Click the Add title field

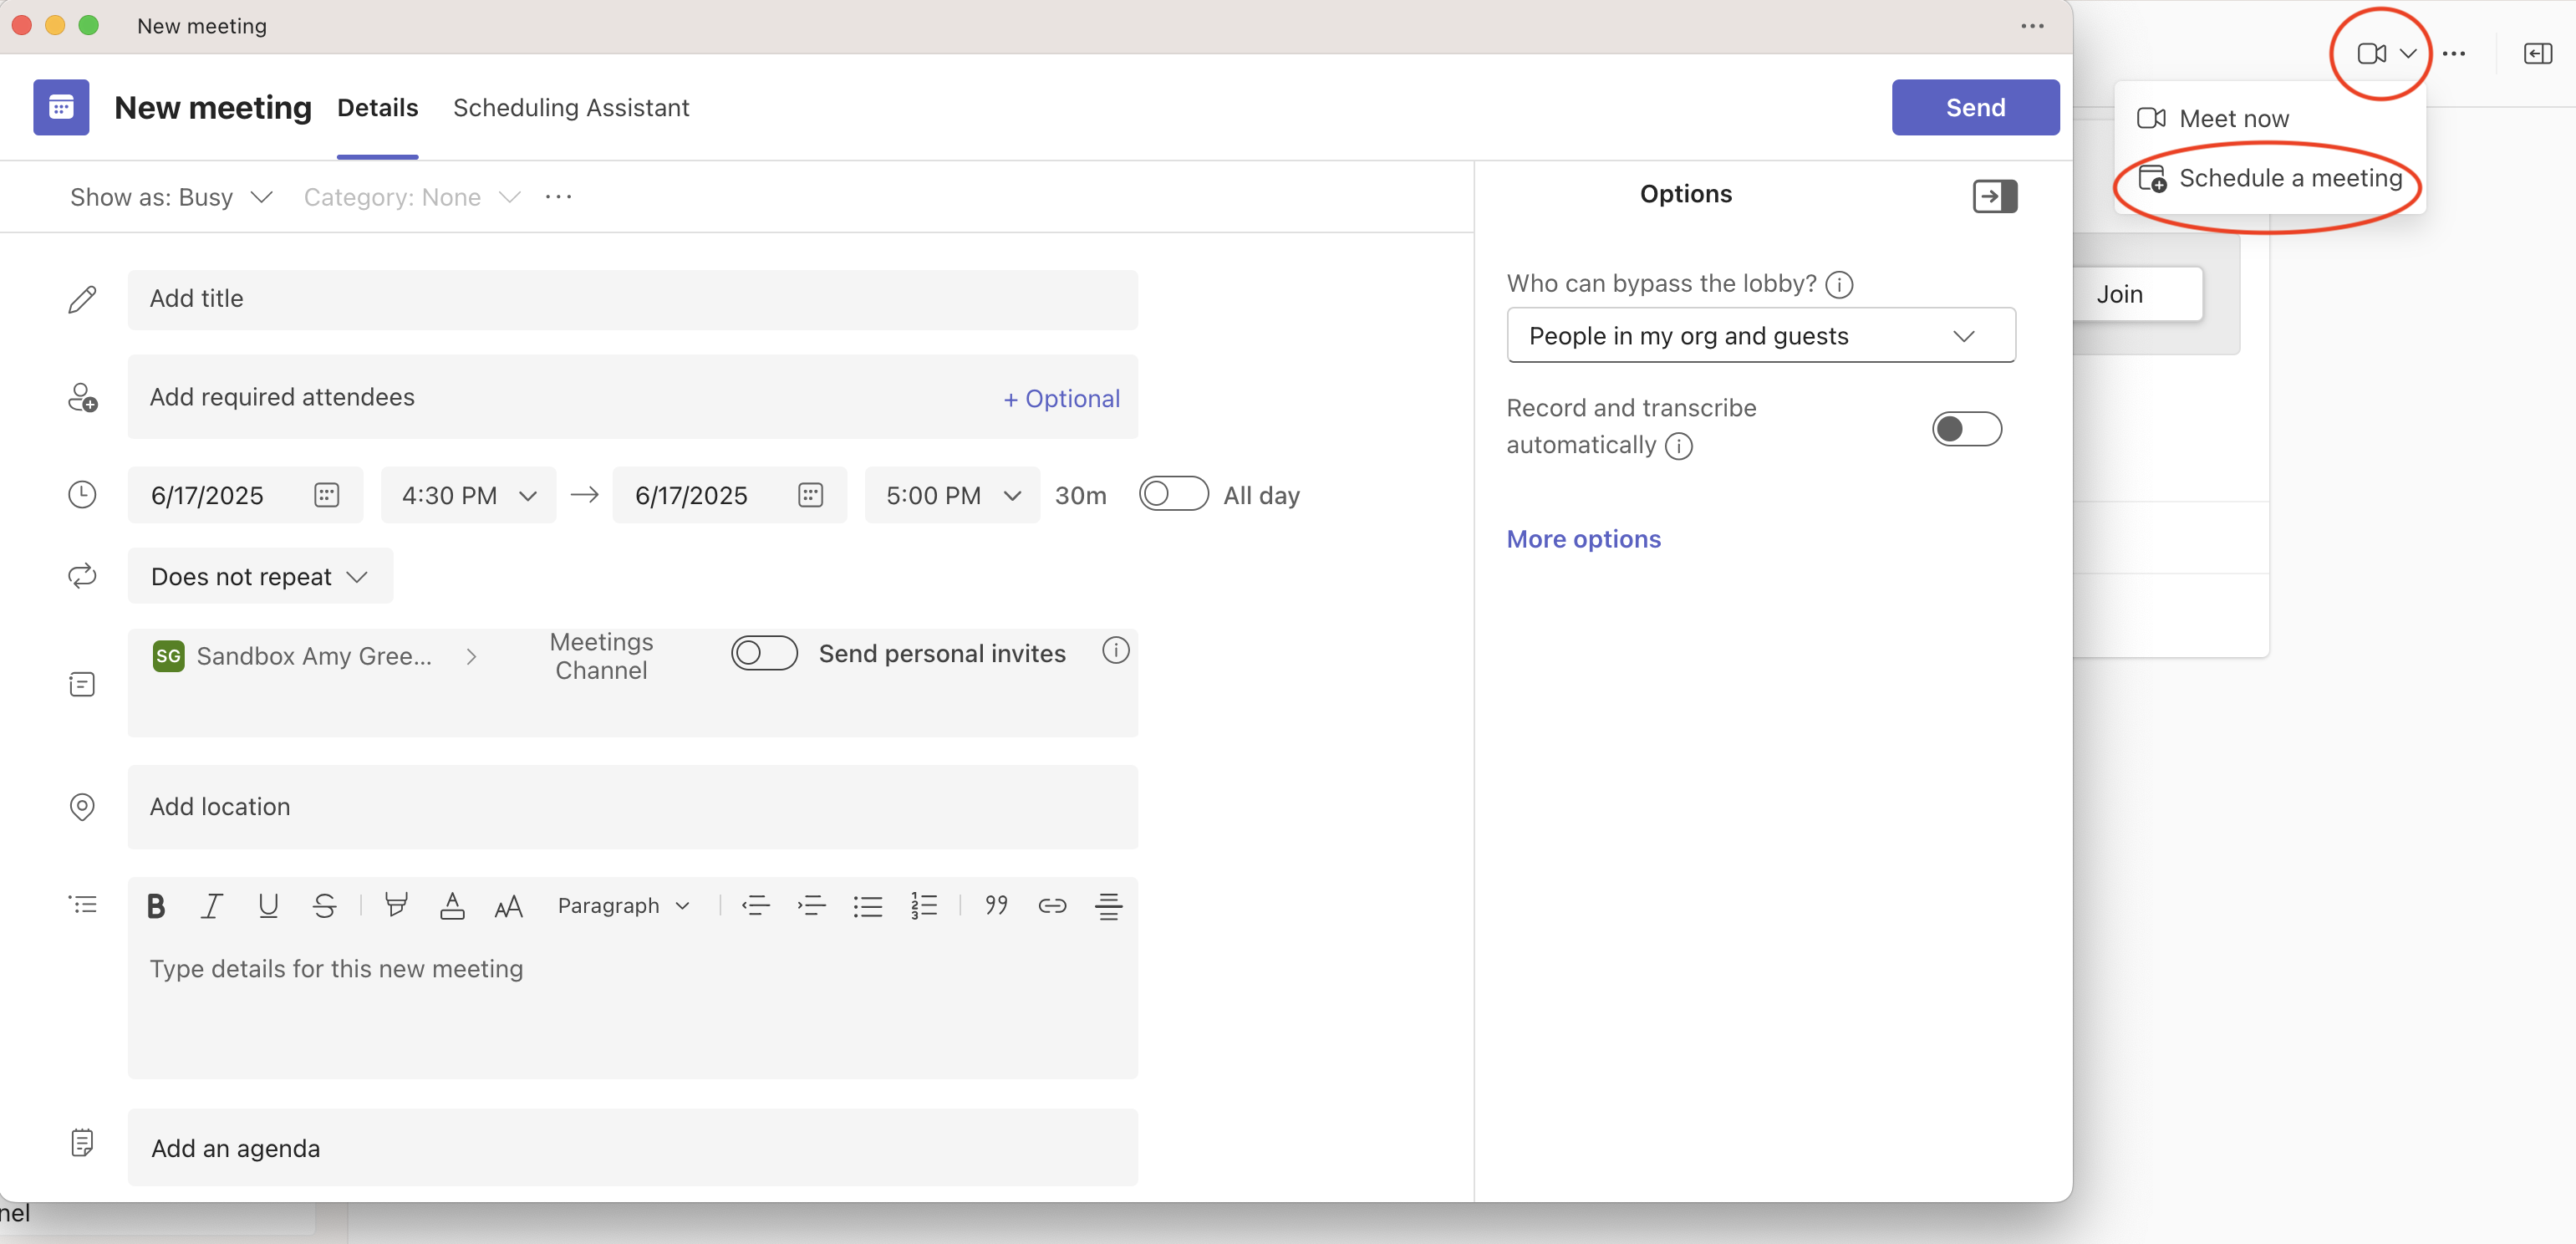click(632, 299)
